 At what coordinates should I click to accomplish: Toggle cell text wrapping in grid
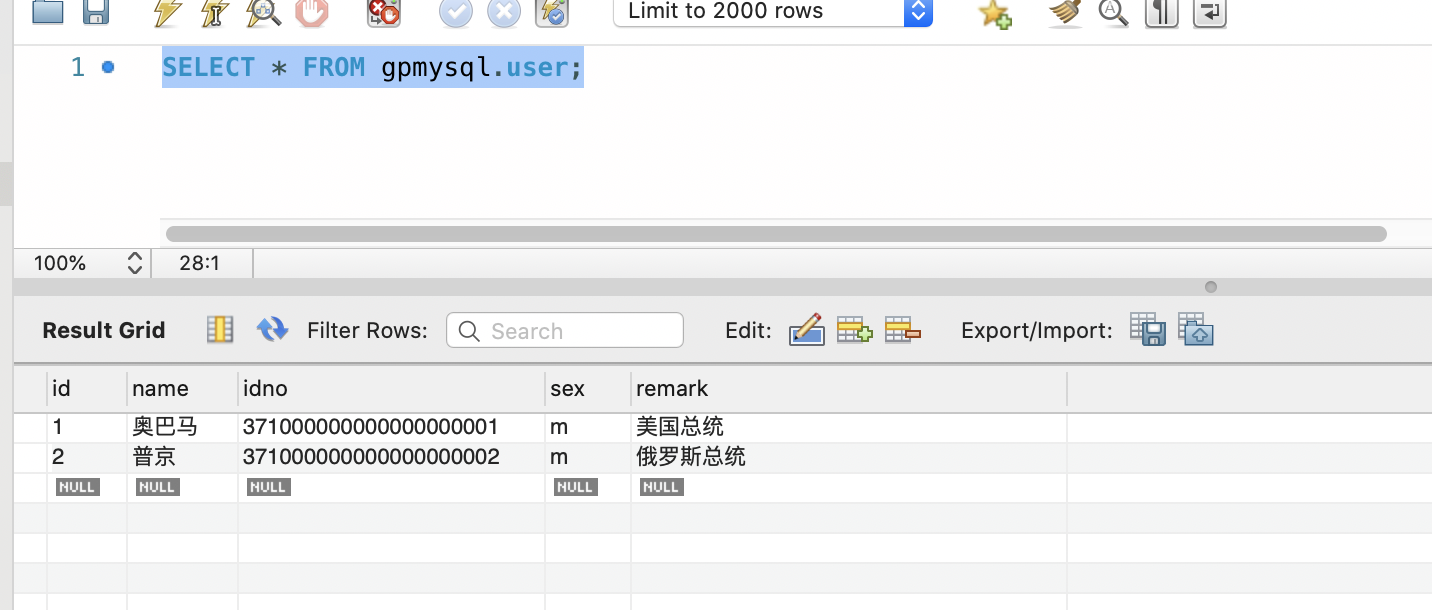tap(220, 330)
